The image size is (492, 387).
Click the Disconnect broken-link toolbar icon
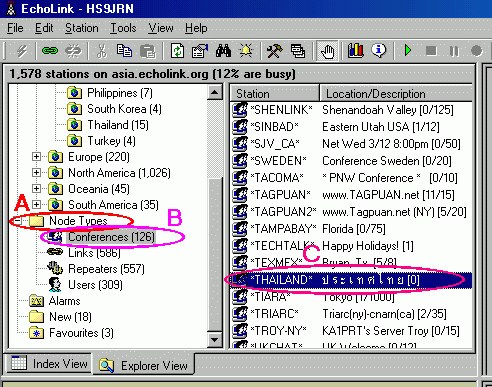[x=73, y=51]
